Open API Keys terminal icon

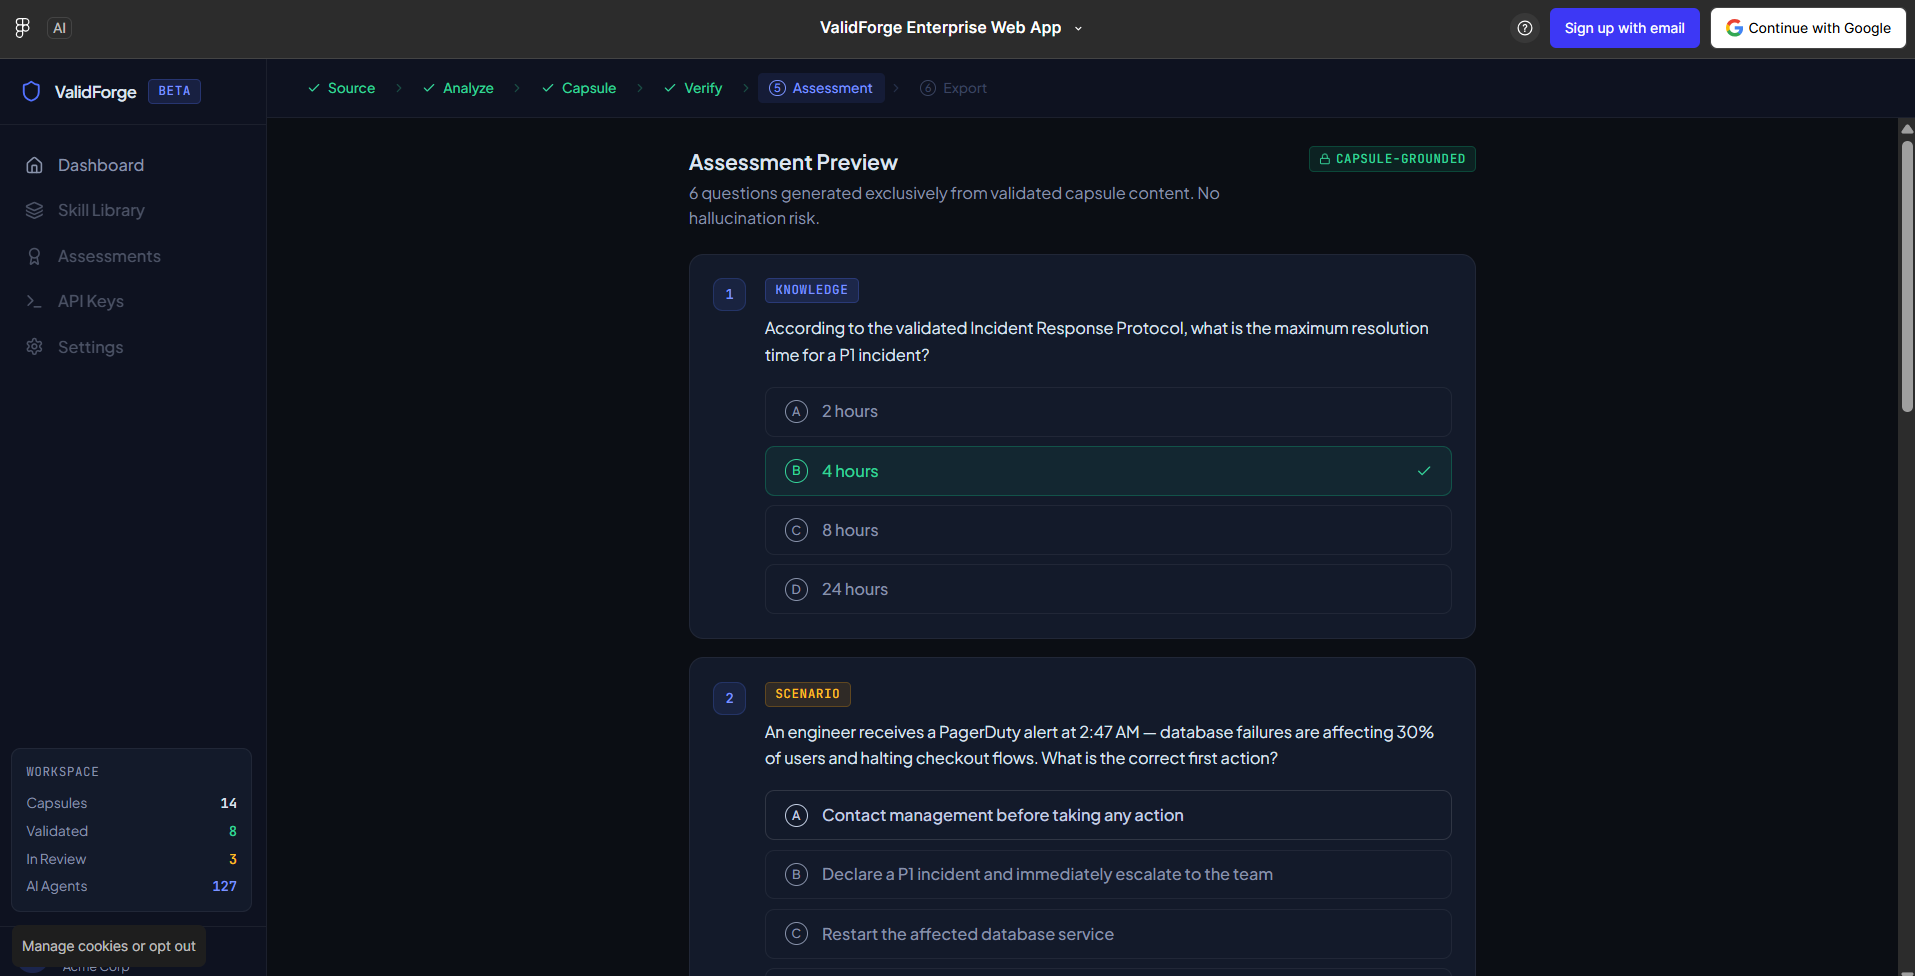34,301
